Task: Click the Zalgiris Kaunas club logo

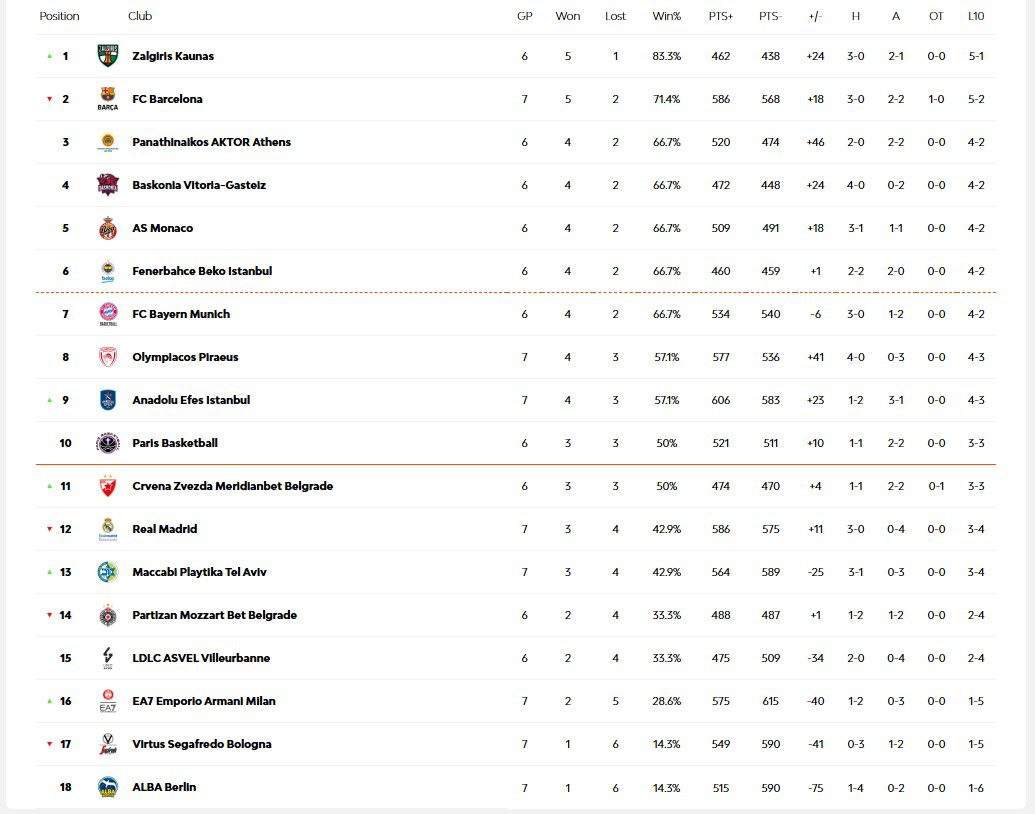Action: click(108, 56)
